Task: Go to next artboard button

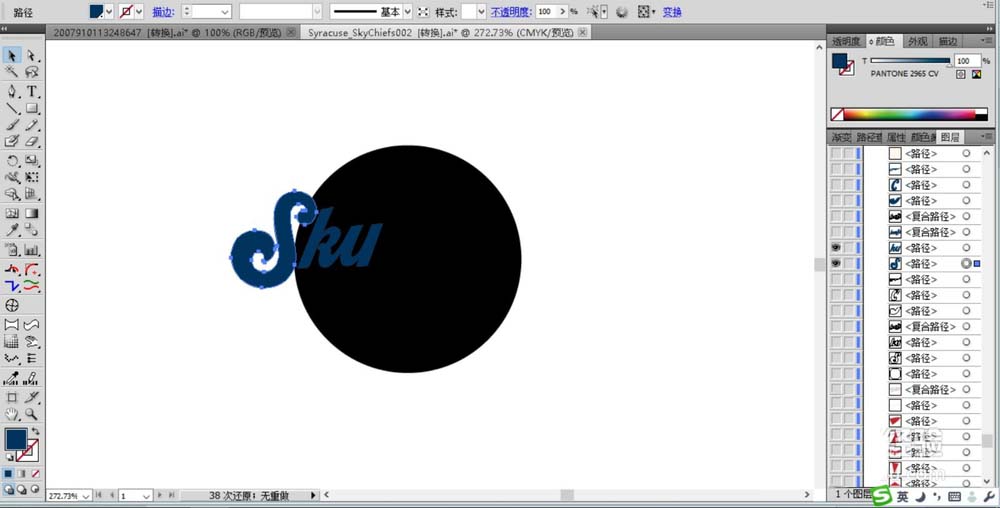Action: [159, 495]
